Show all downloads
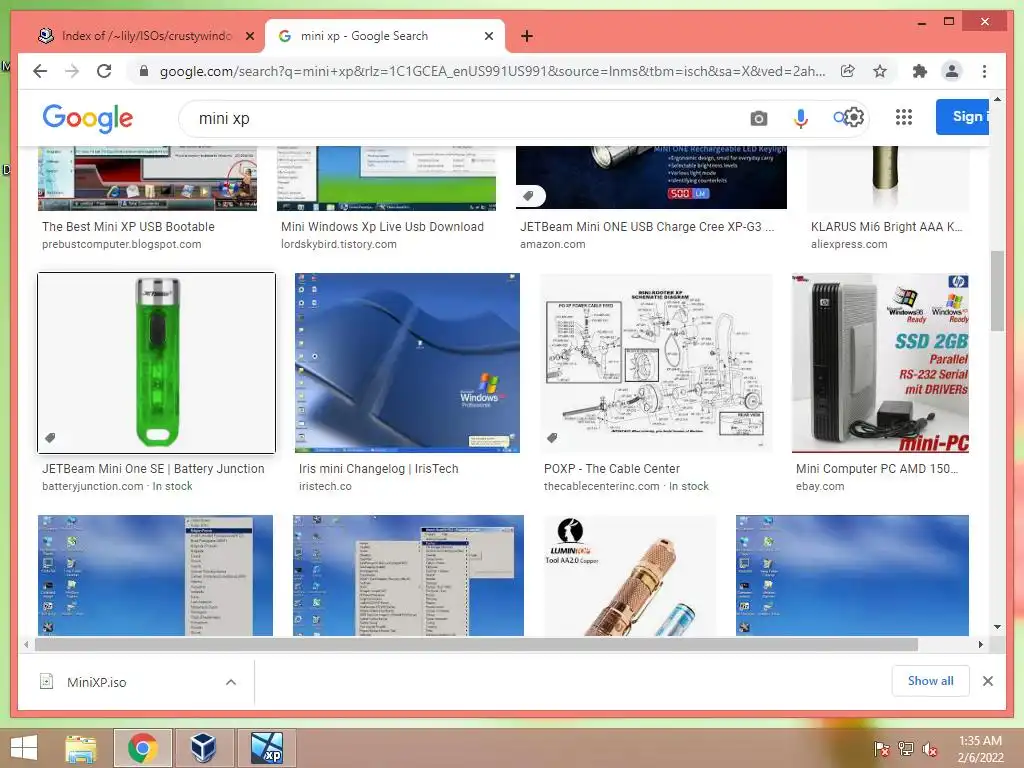 pyautogui.click(x=931, y=680)
